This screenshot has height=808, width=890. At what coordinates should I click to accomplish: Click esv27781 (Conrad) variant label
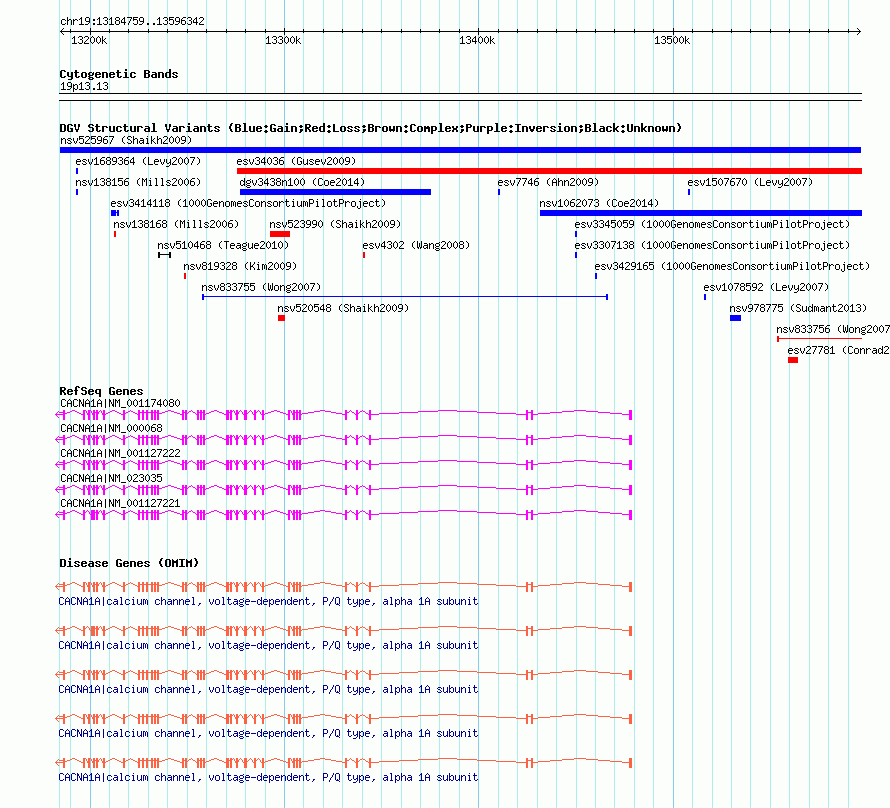(838, 350)
